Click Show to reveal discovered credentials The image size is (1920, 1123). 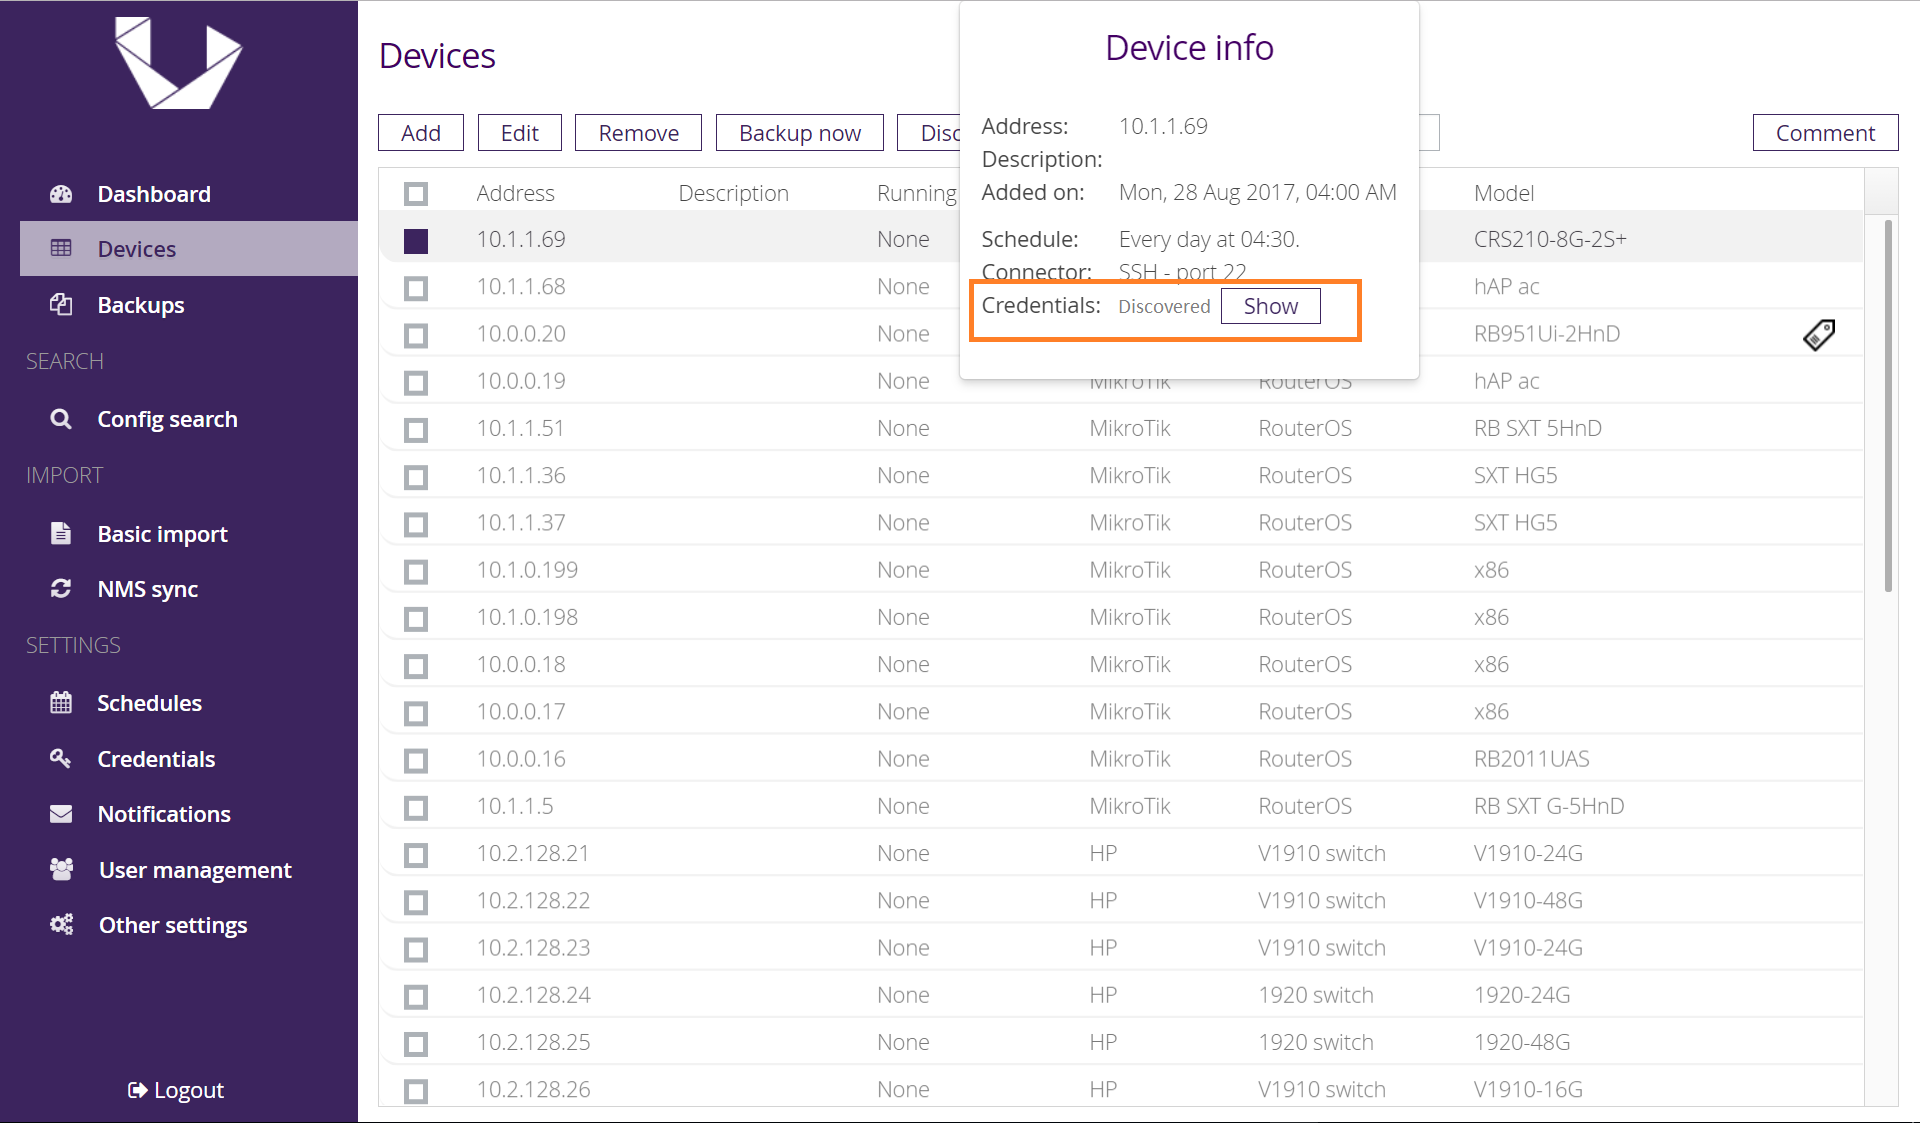point(1271,306)
